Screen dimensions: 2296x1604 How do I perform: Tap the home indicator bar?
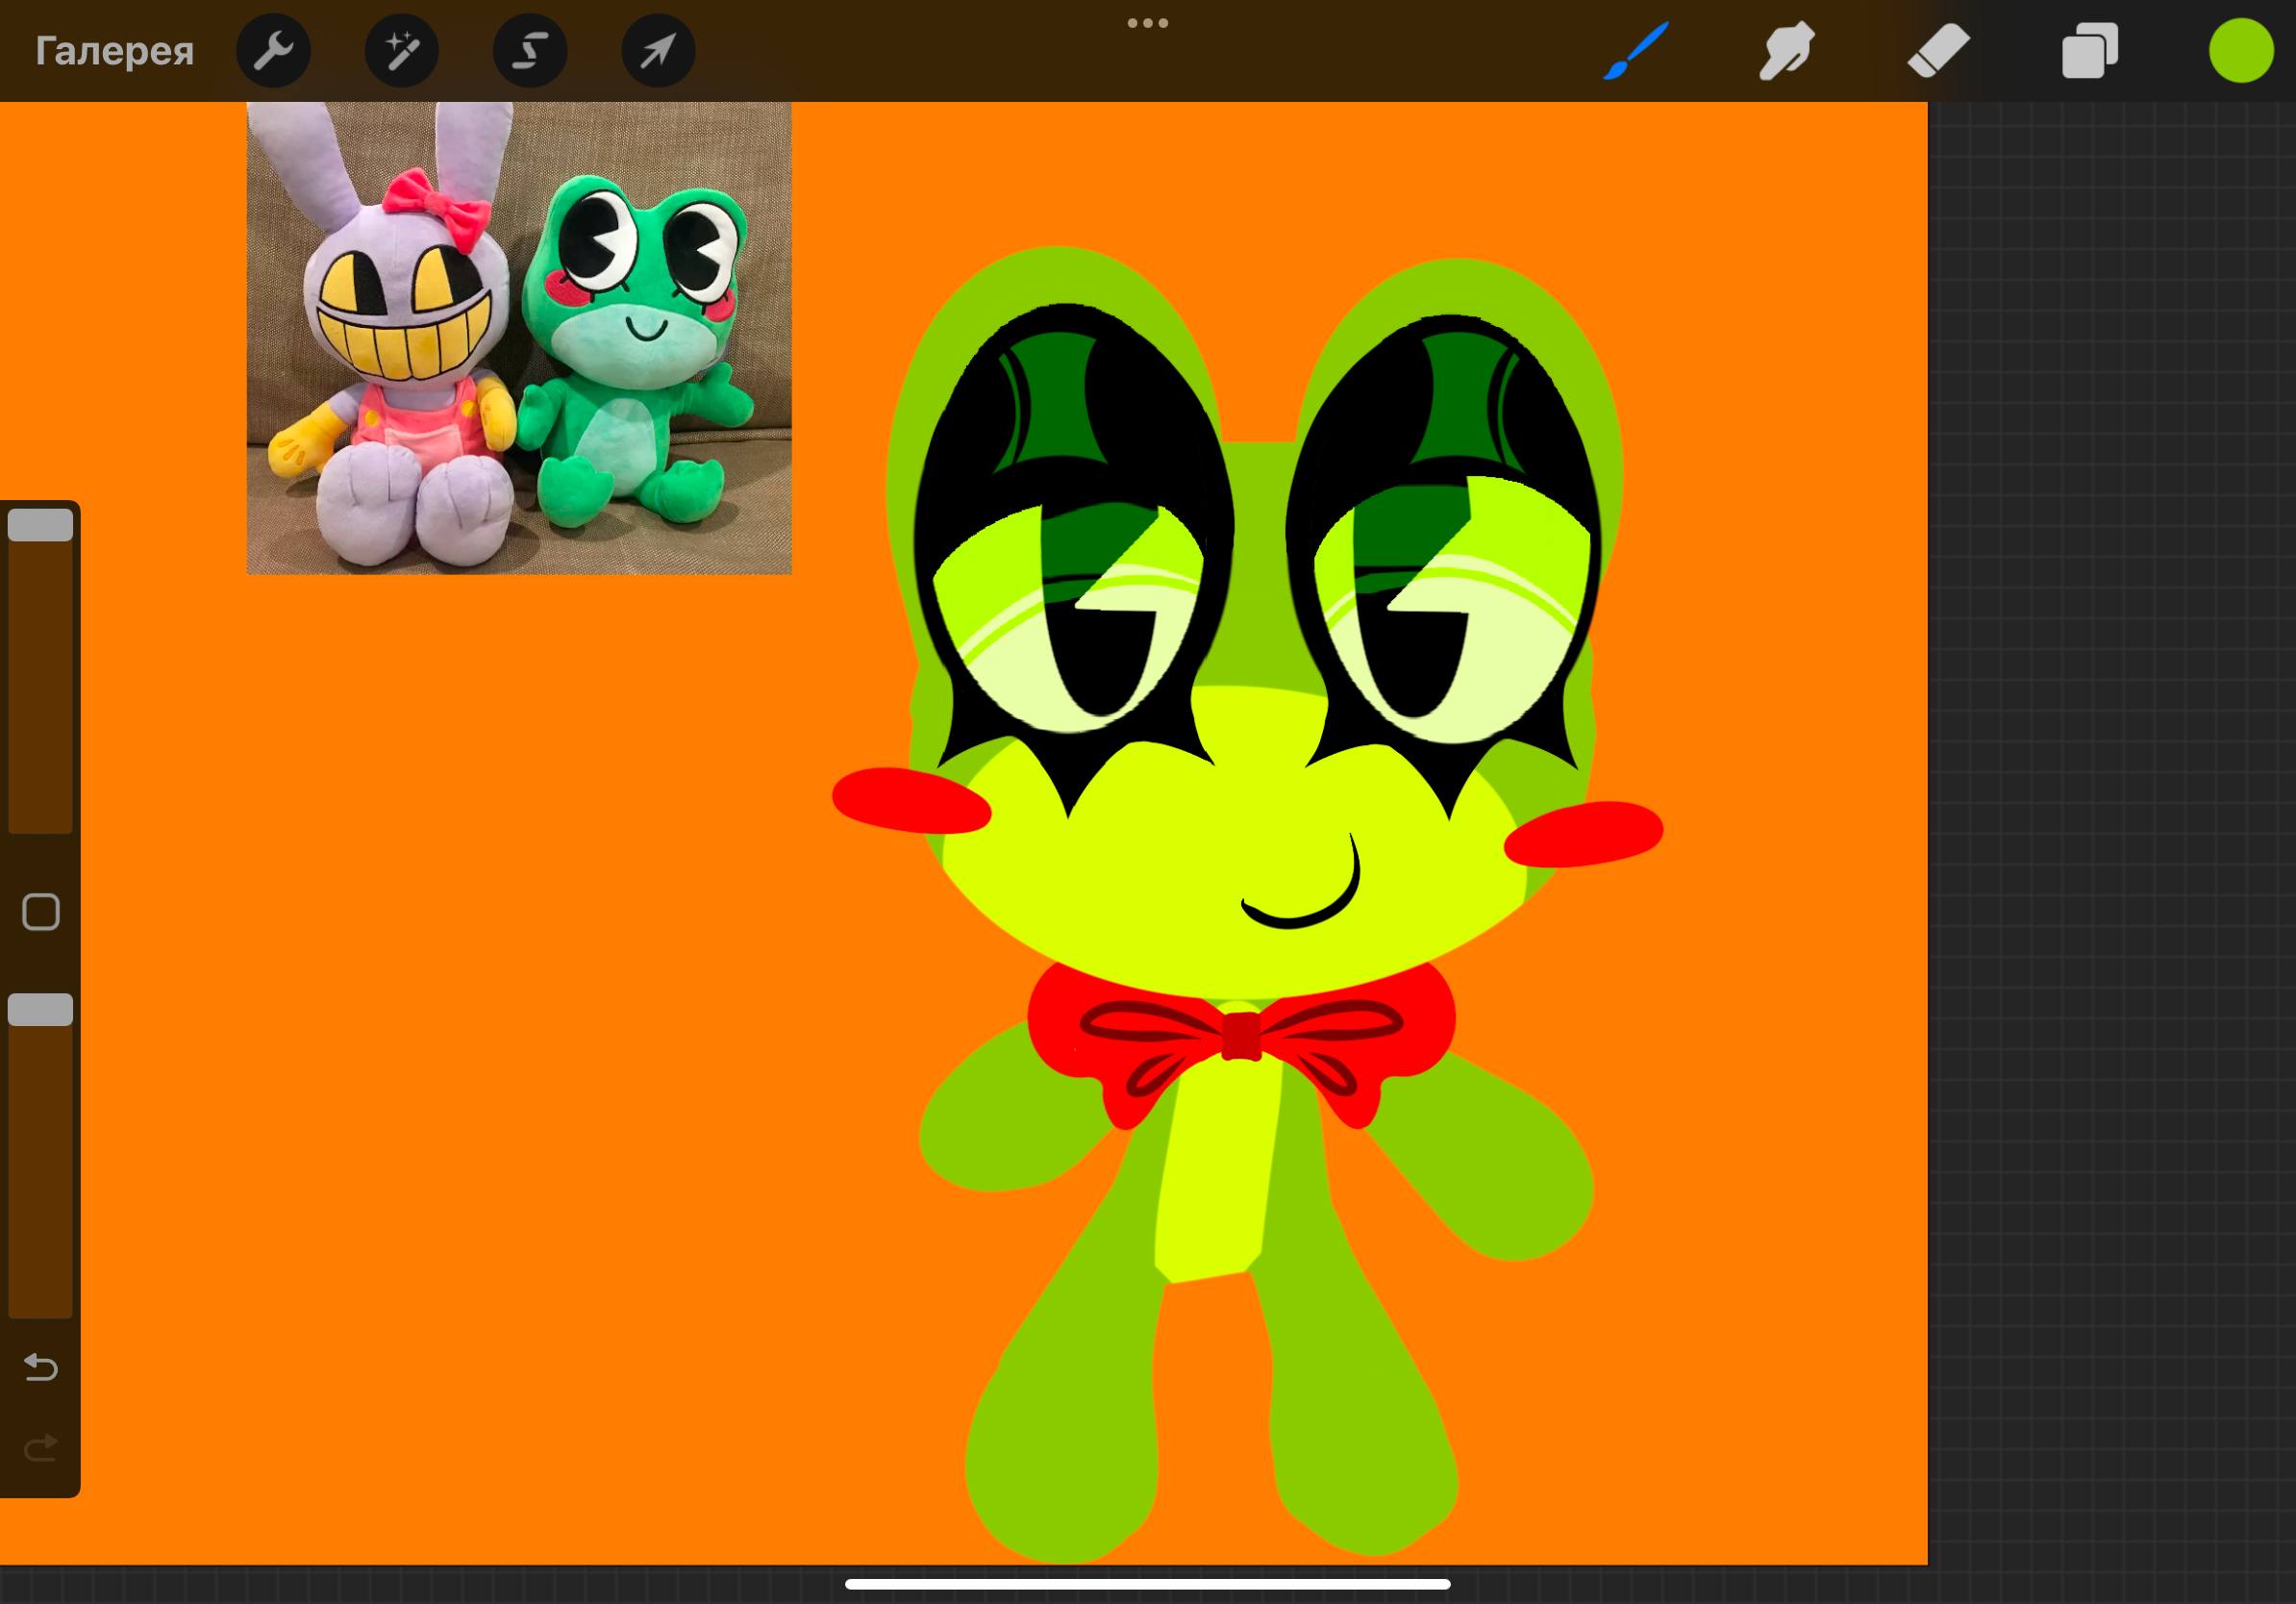1148,1584
